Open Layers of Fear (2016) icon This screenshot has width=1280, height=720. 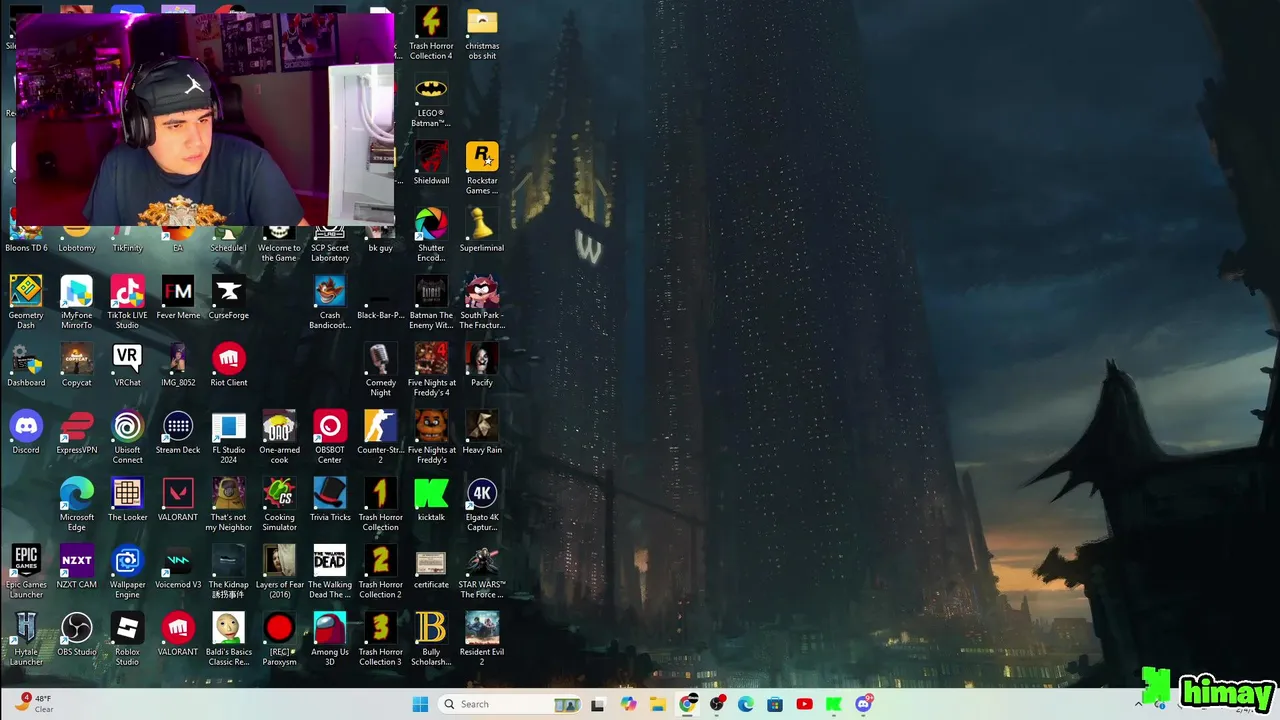pos(279,571)
